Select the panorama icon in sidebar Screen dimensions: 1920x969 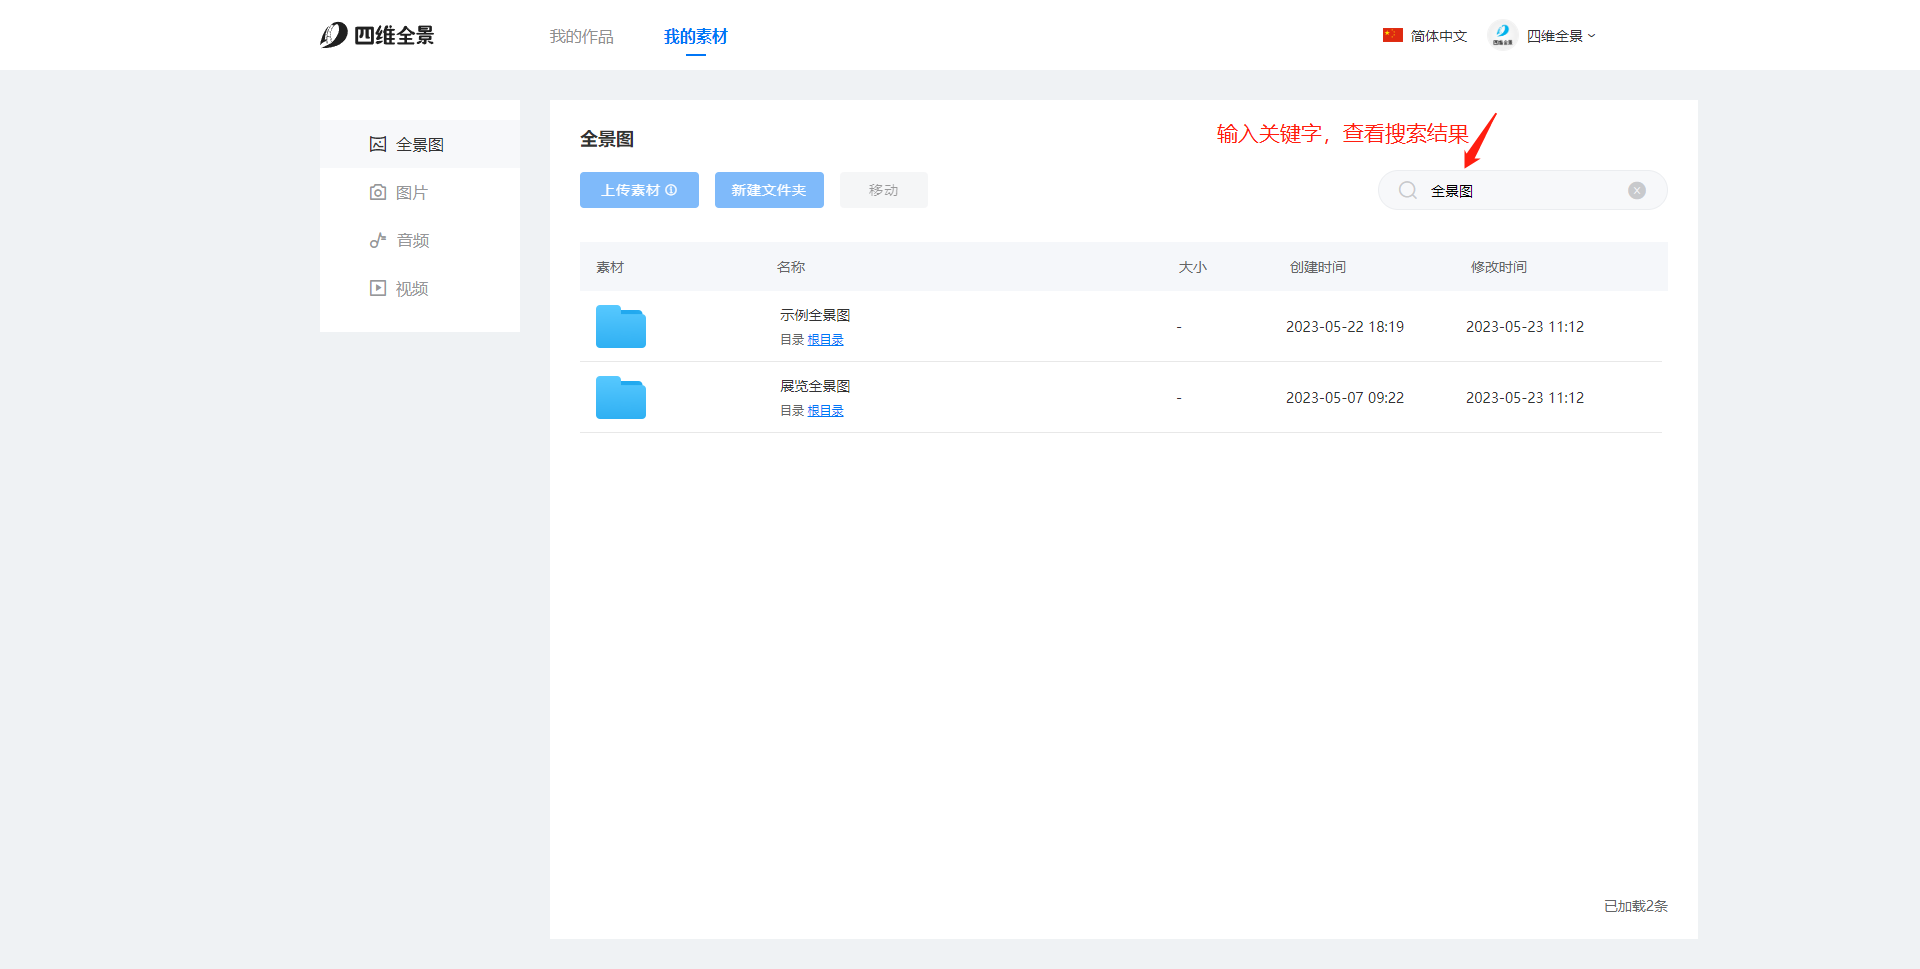[378, 144]
